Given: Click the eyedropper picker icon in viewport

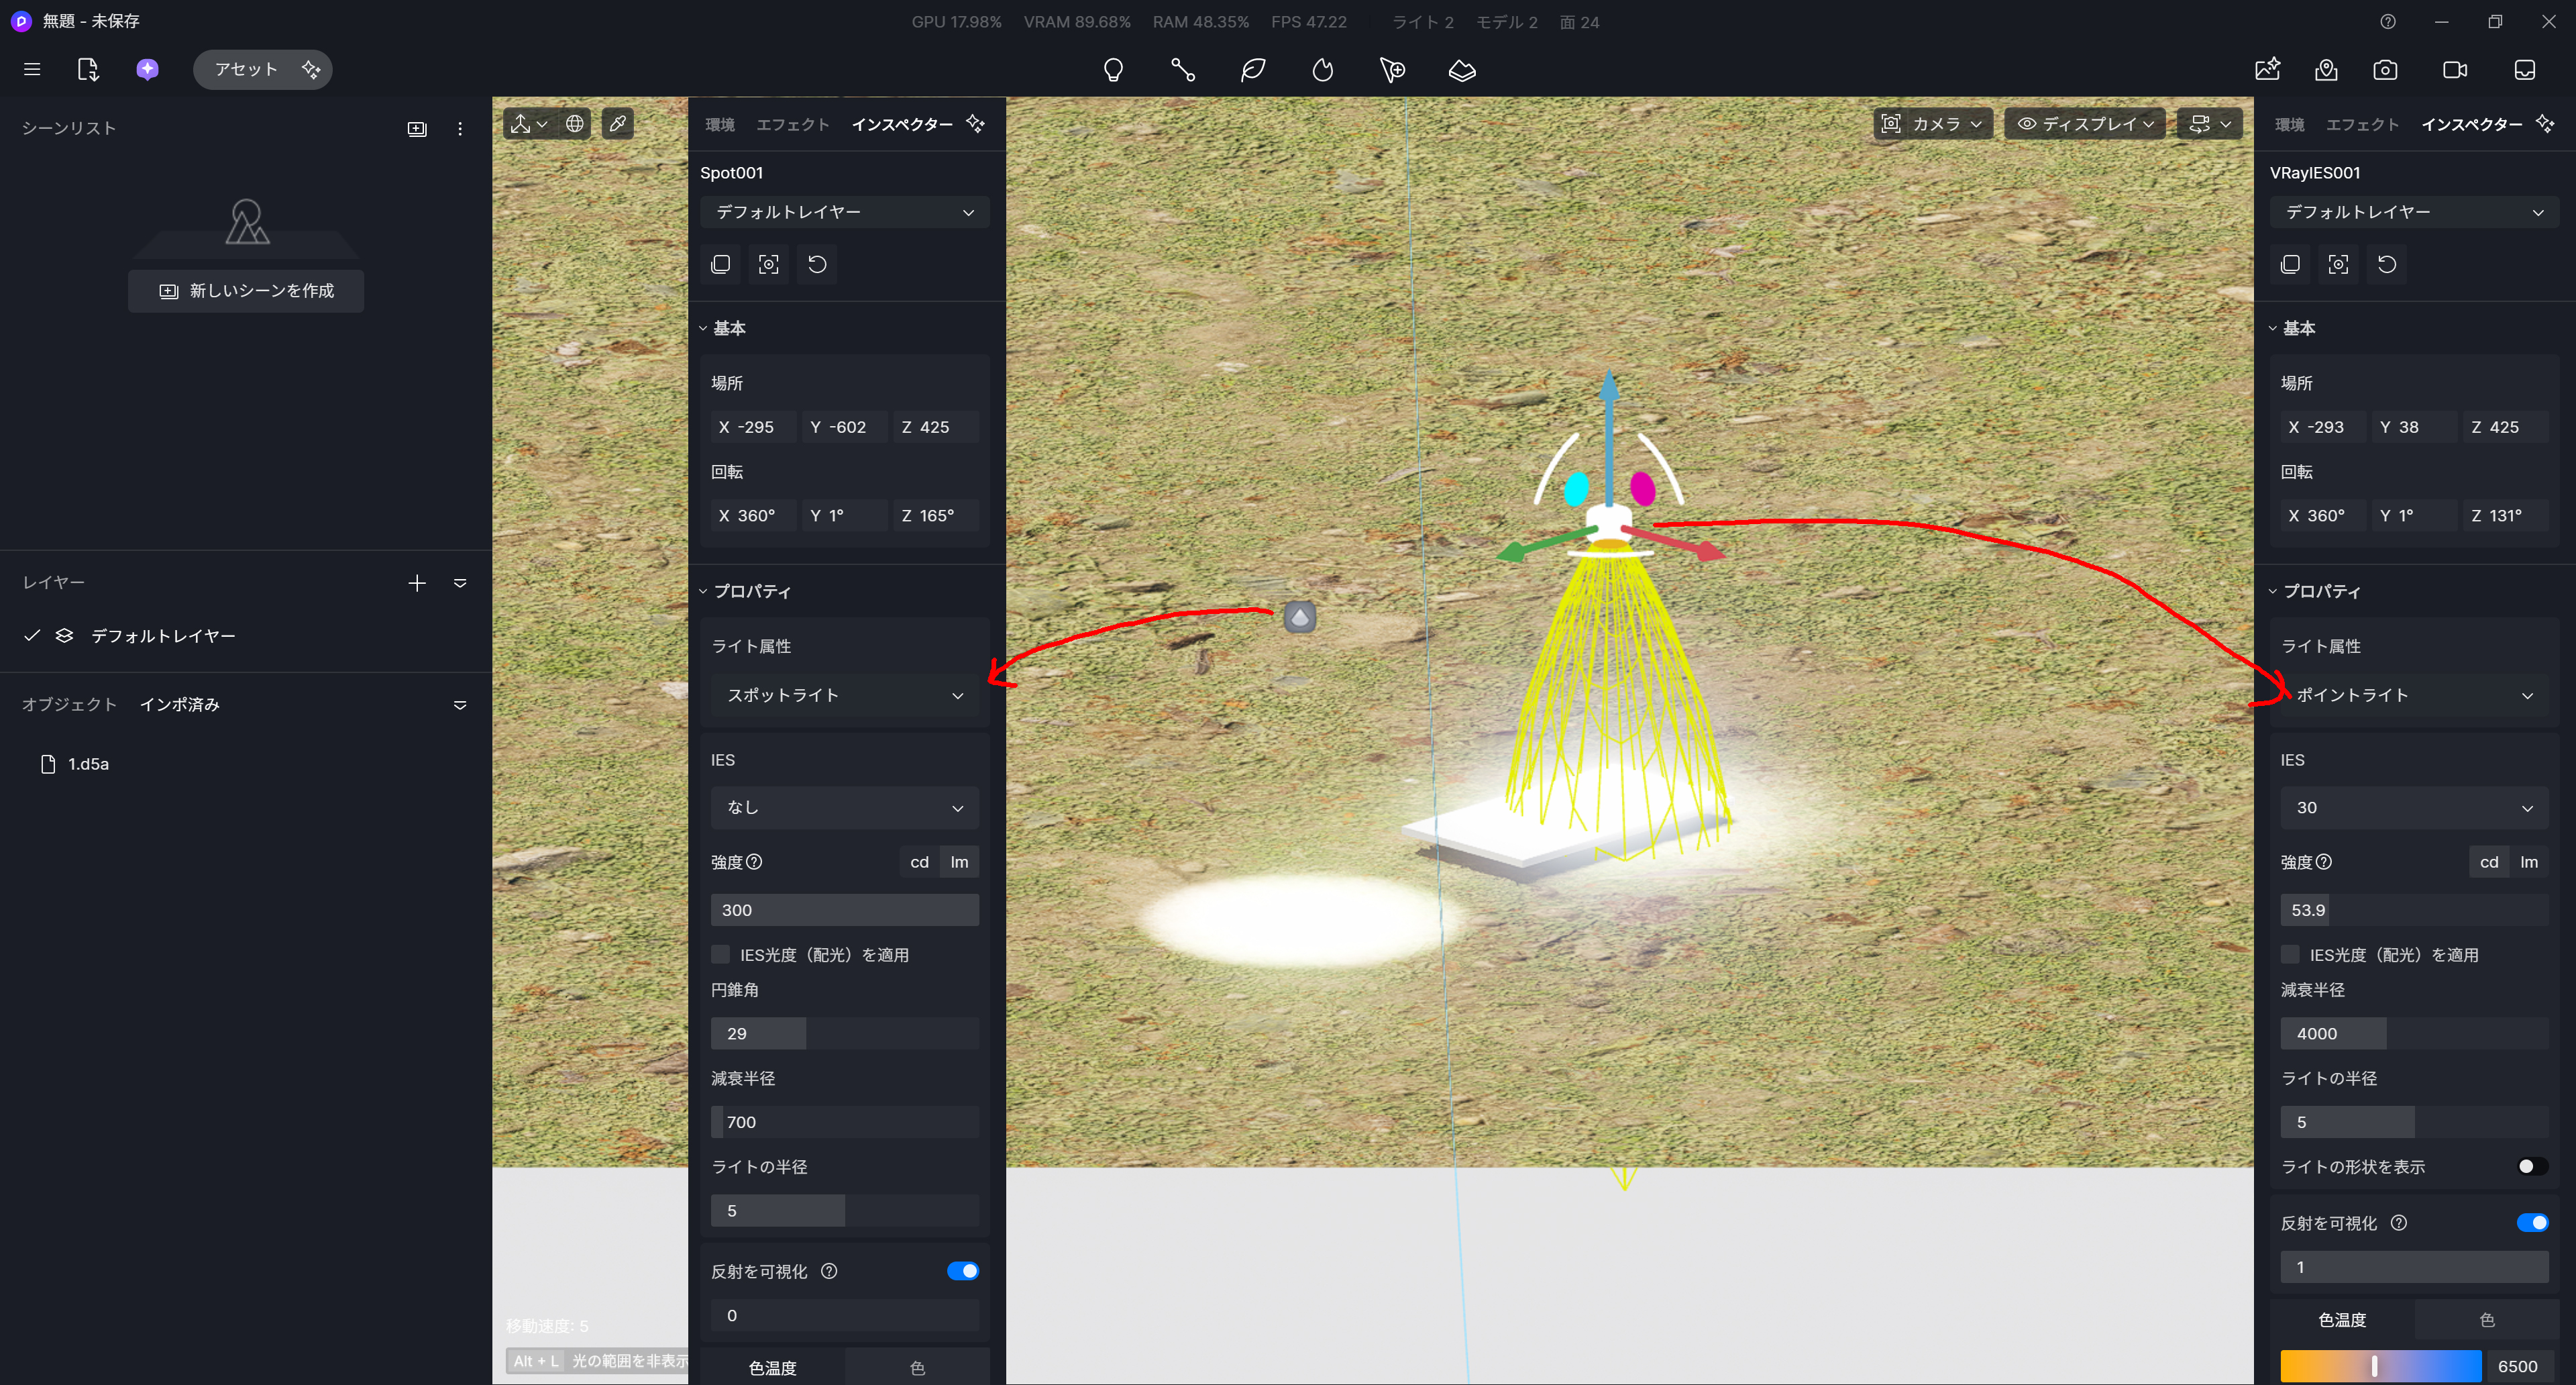Looking at the screenshot, I should 618,124.
